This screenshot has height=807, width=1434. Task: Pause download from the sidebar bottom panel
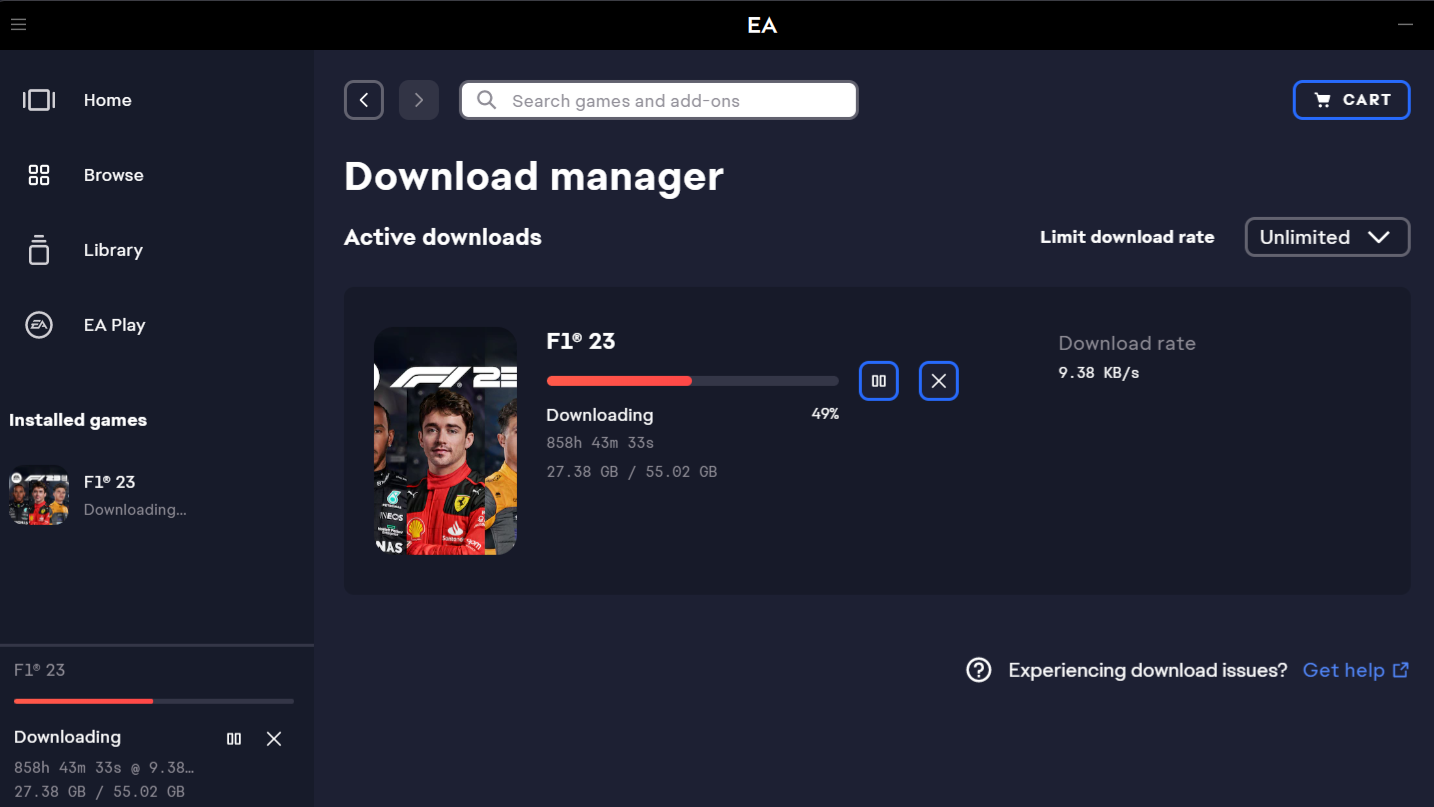tap(234, 739)
